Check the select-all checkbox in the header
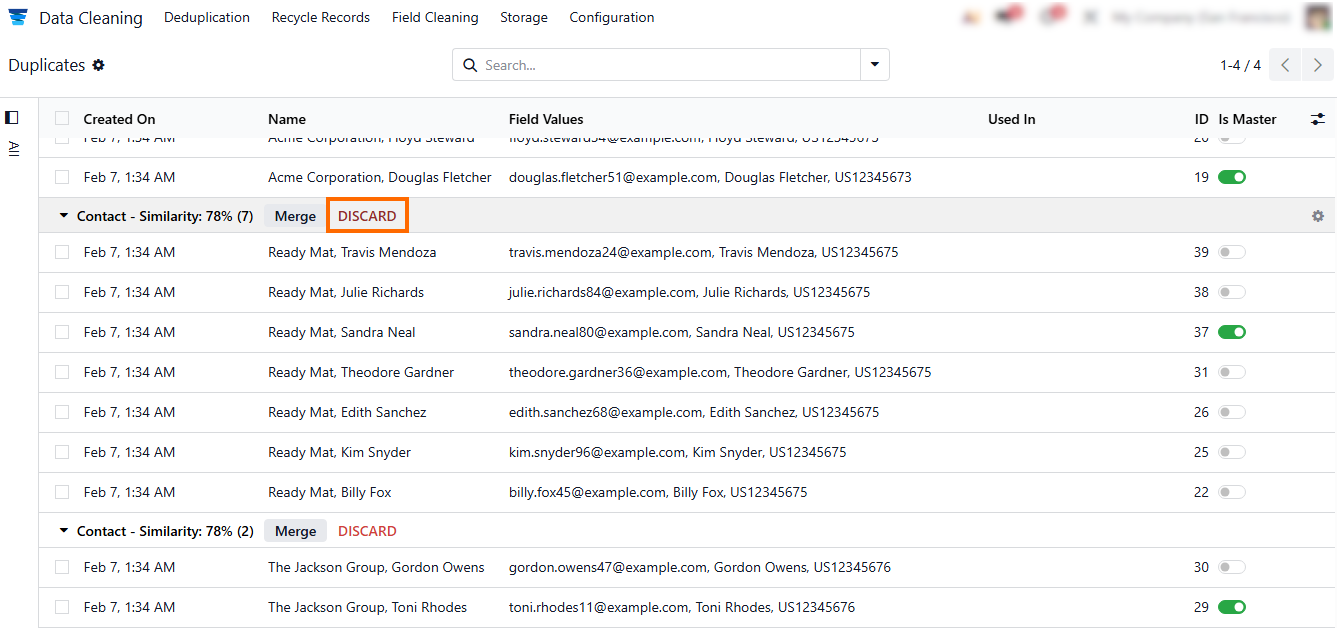 coord(62,118)
